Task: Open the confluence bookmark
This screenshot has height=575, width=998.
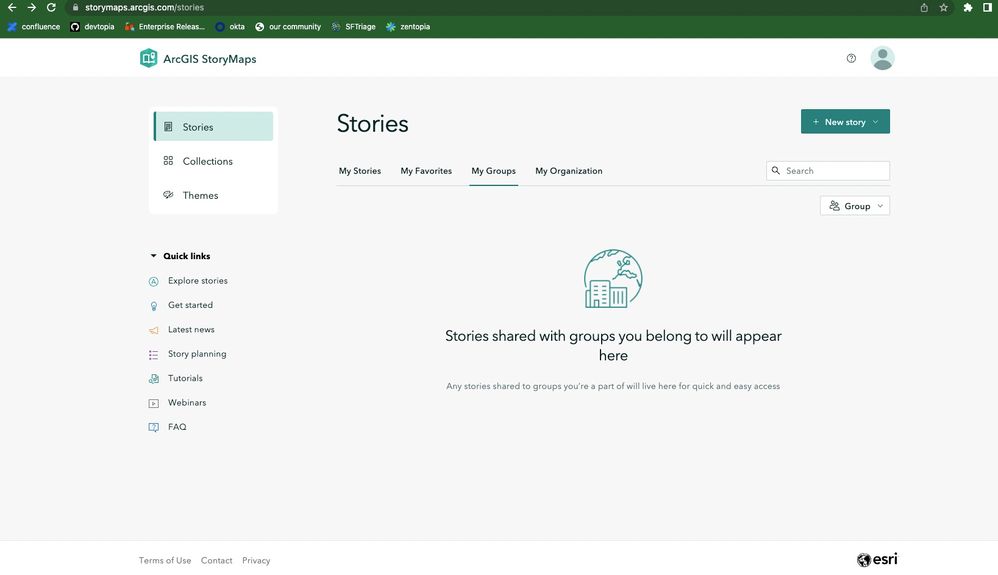Action: coord(33,27)
